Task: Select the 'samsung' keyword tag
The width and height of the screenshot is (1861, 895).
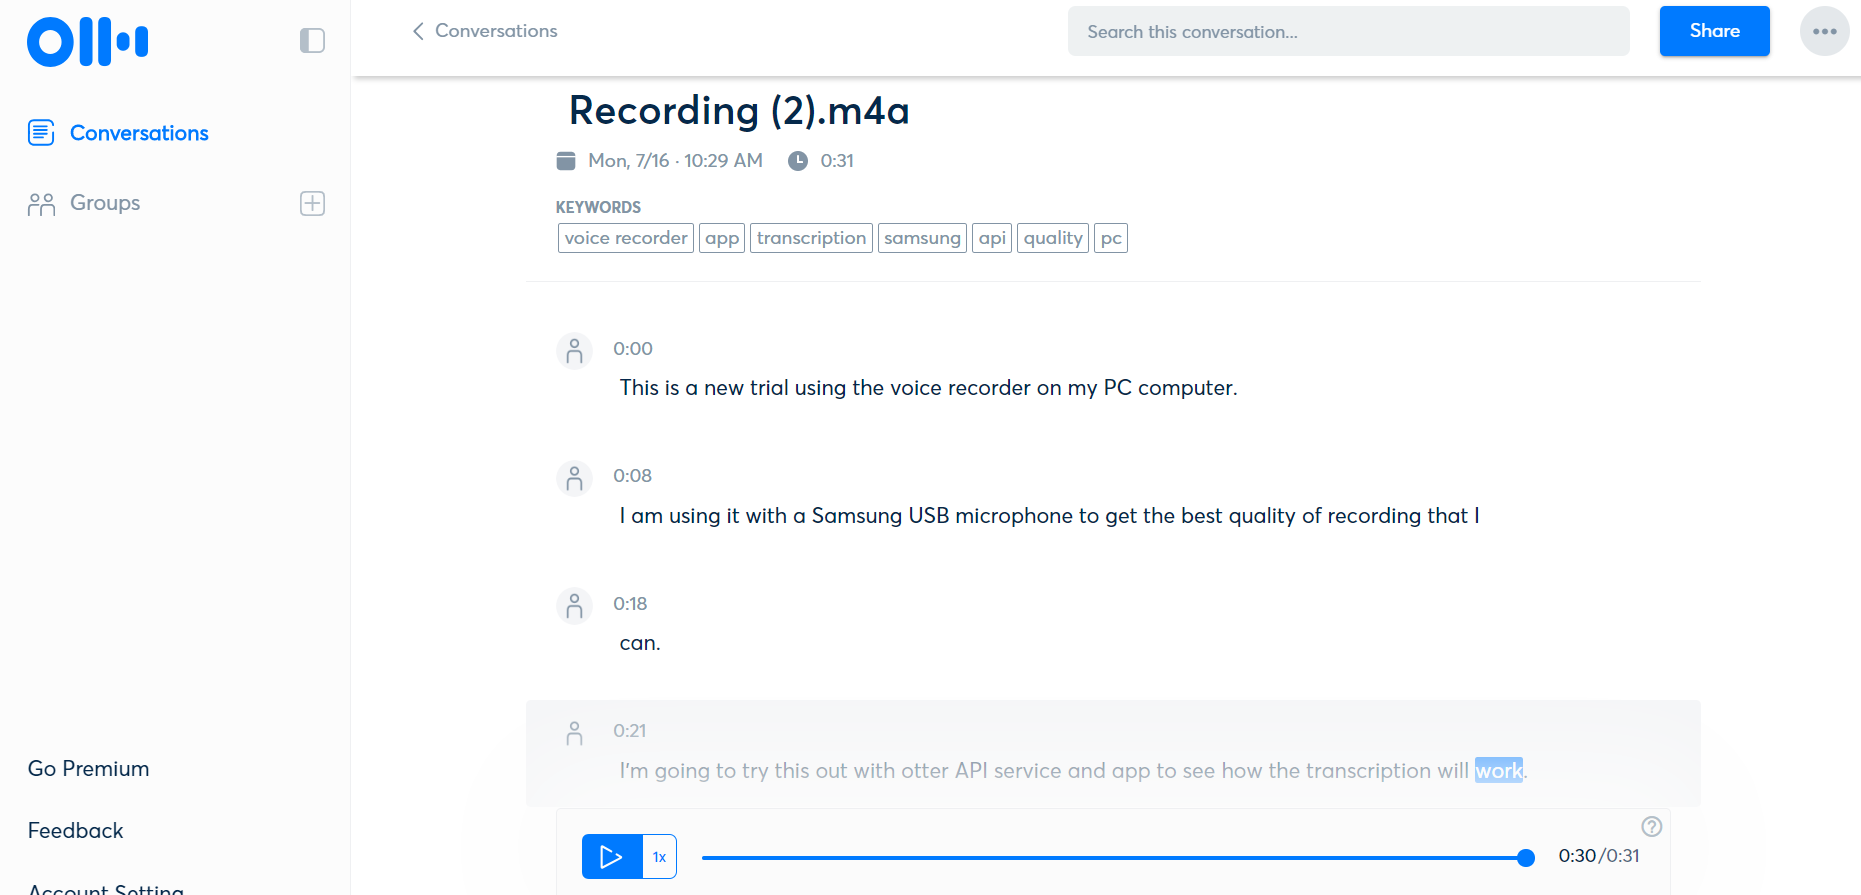Action: 922,238
